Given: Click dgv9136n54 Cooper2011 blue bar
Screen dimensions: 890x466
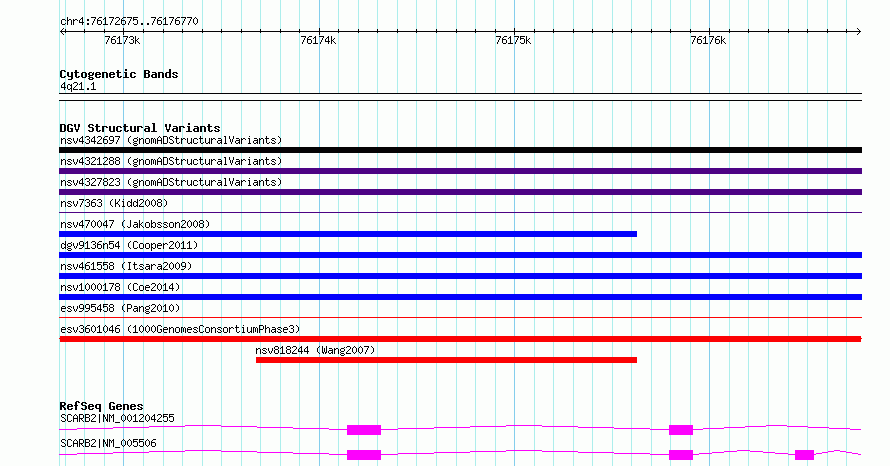Looking at the screenshot, I should point(460,255).
